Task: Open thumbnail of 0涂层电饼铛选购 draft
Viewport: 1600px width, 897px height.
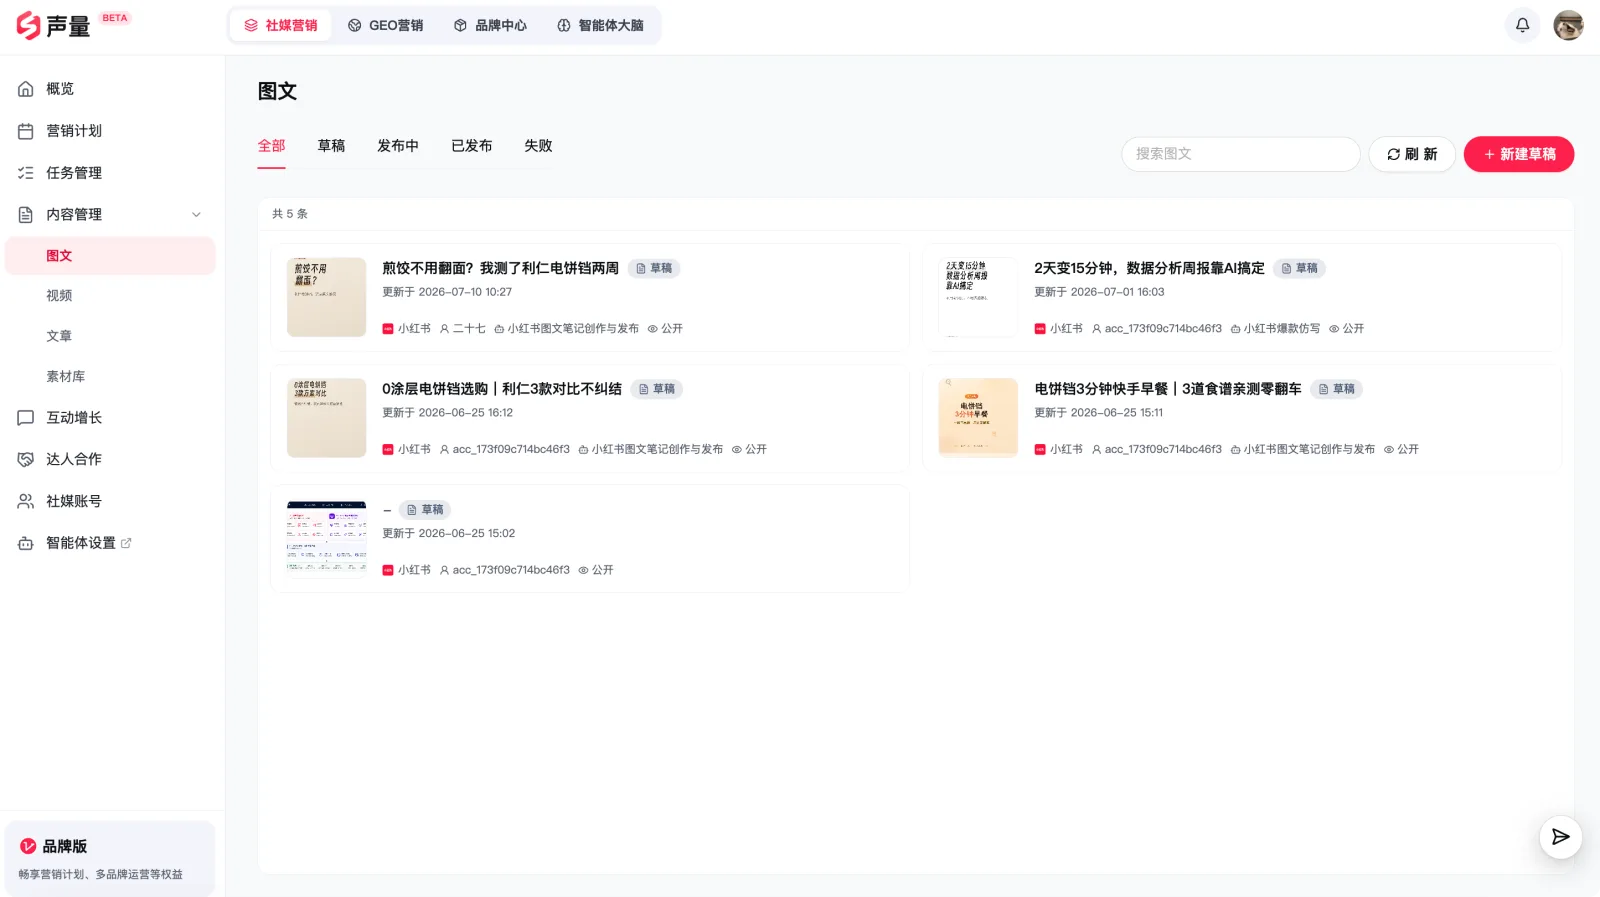Action: tap(327, 418)
